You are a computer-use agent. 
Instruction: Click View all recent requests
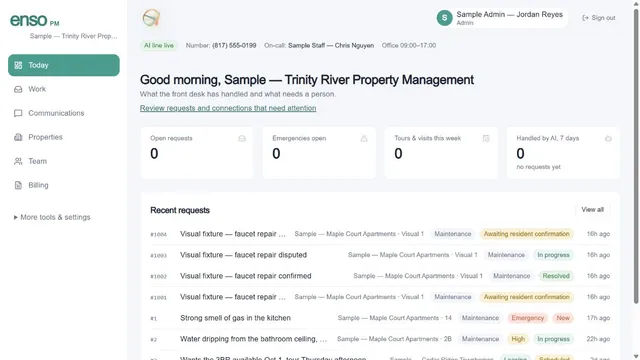click(x=592, y=210)
